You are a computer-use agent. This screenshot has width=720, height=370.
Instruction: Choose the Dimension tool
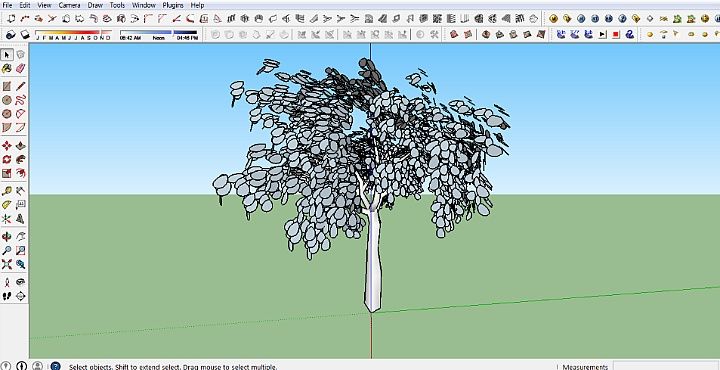[20, 191]
